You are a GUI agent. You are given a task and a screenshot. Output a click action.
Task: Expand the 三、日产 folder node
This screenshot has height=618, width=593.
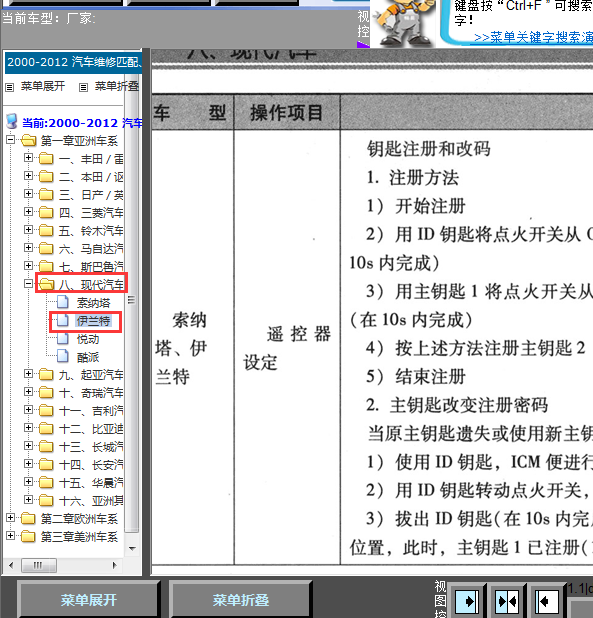(28, 194)
